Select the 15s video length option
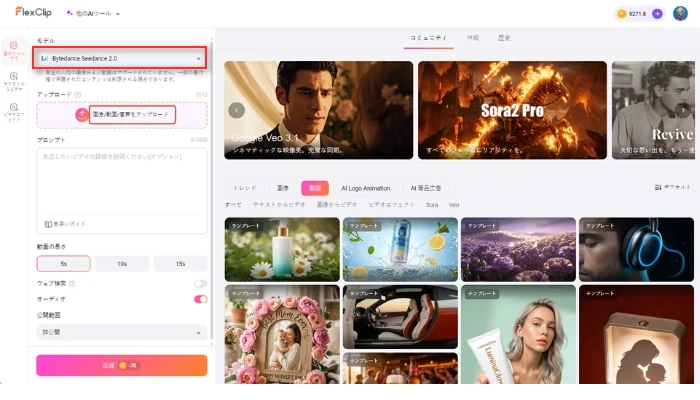Screen dimensions: 700x400 coord(180,264)
